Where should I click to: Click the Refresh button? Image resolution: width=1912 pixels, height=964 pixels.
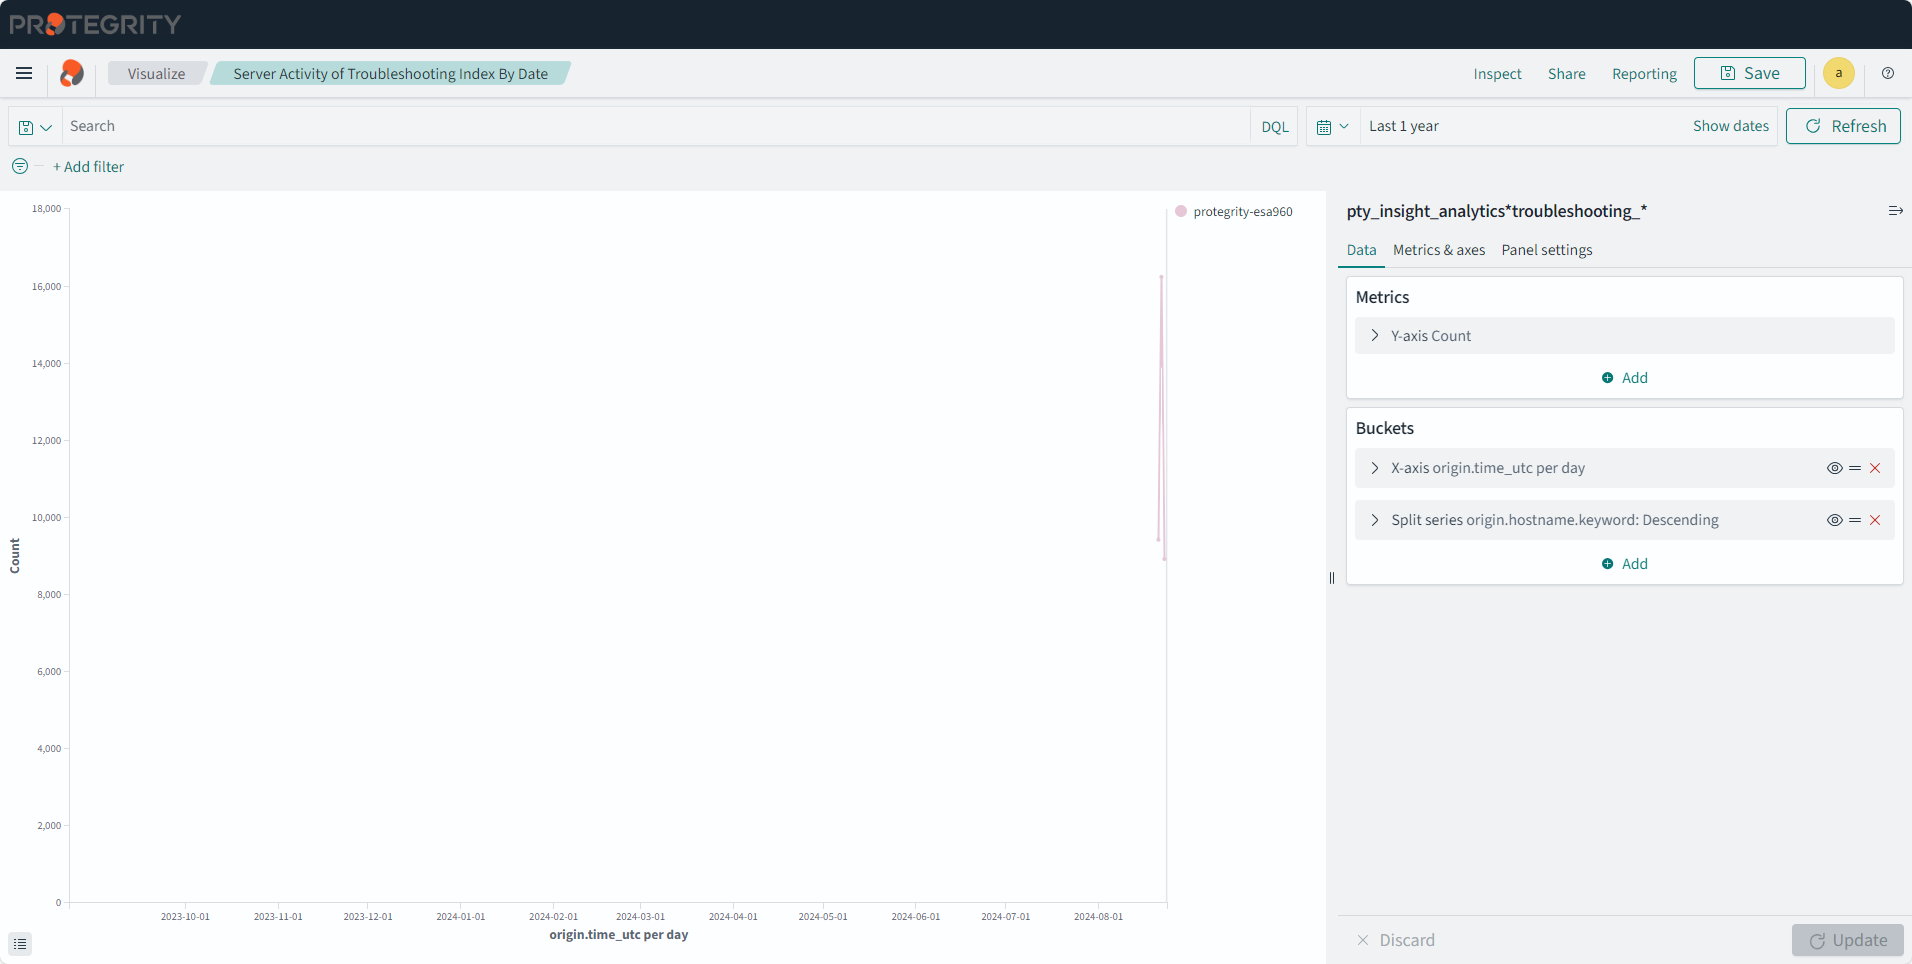tap(1843, 126)
